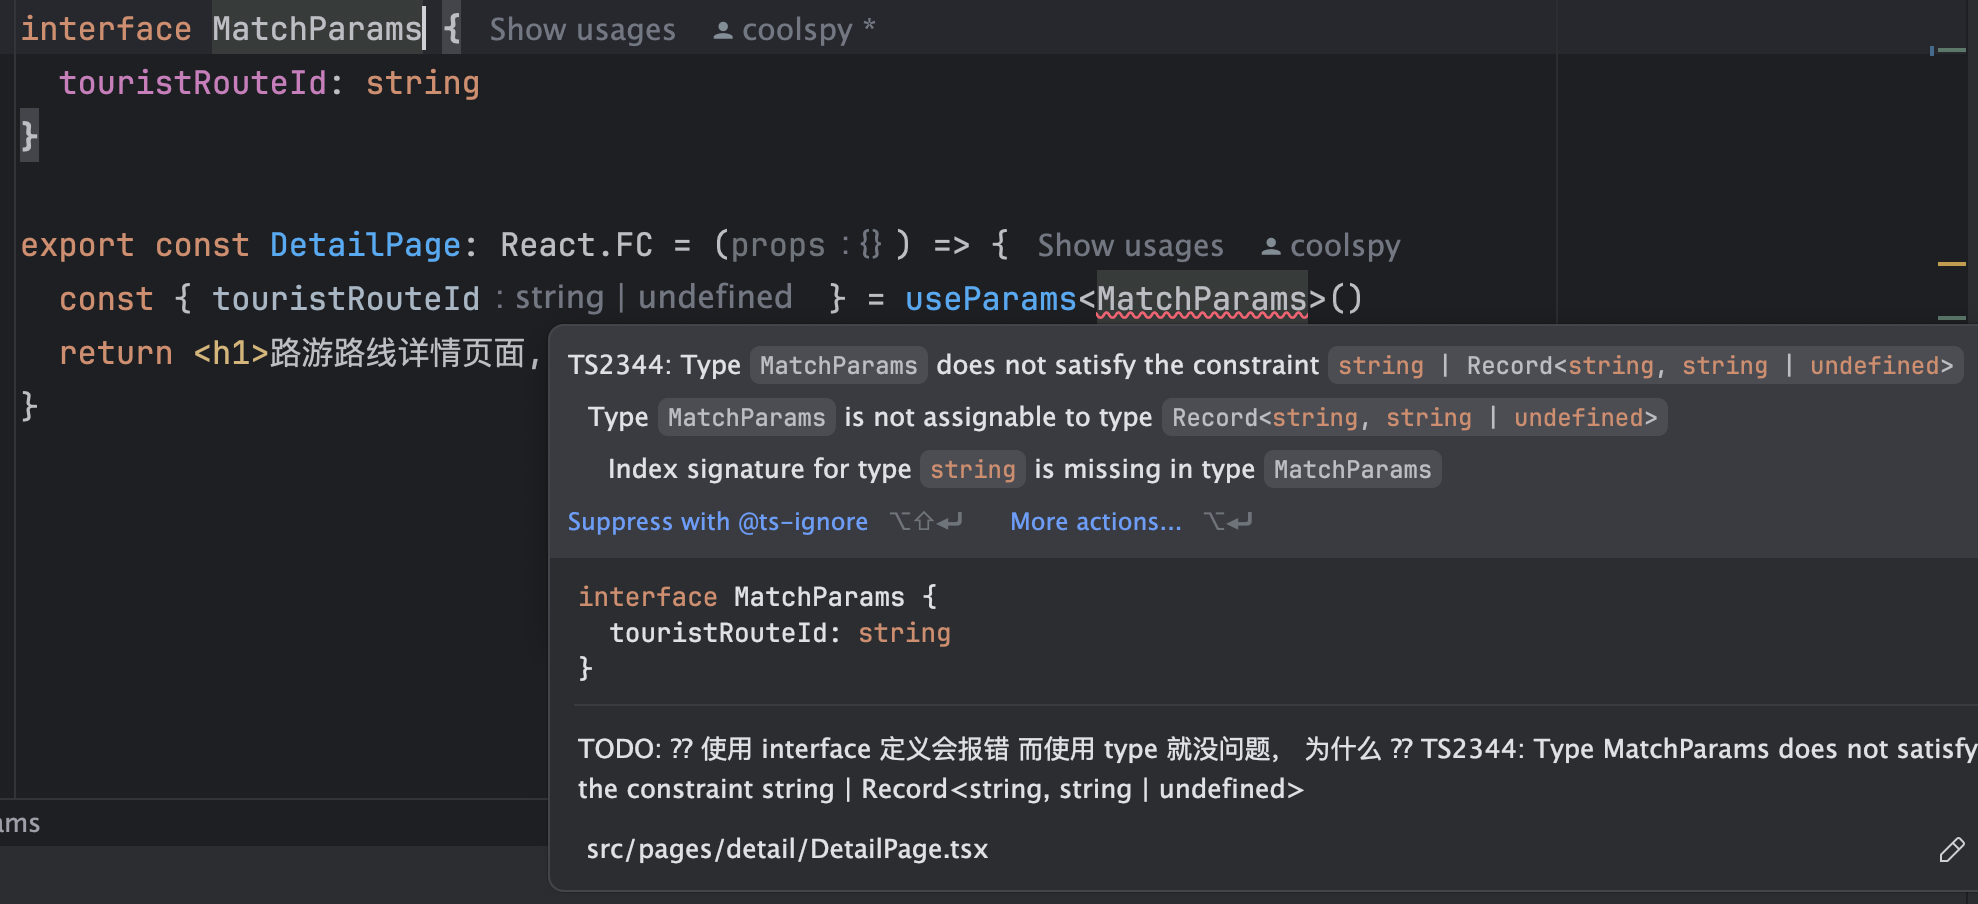Click 'Show usages' hint beside interface MatchParams
The image size is (1978, 904).
point(582,30)
